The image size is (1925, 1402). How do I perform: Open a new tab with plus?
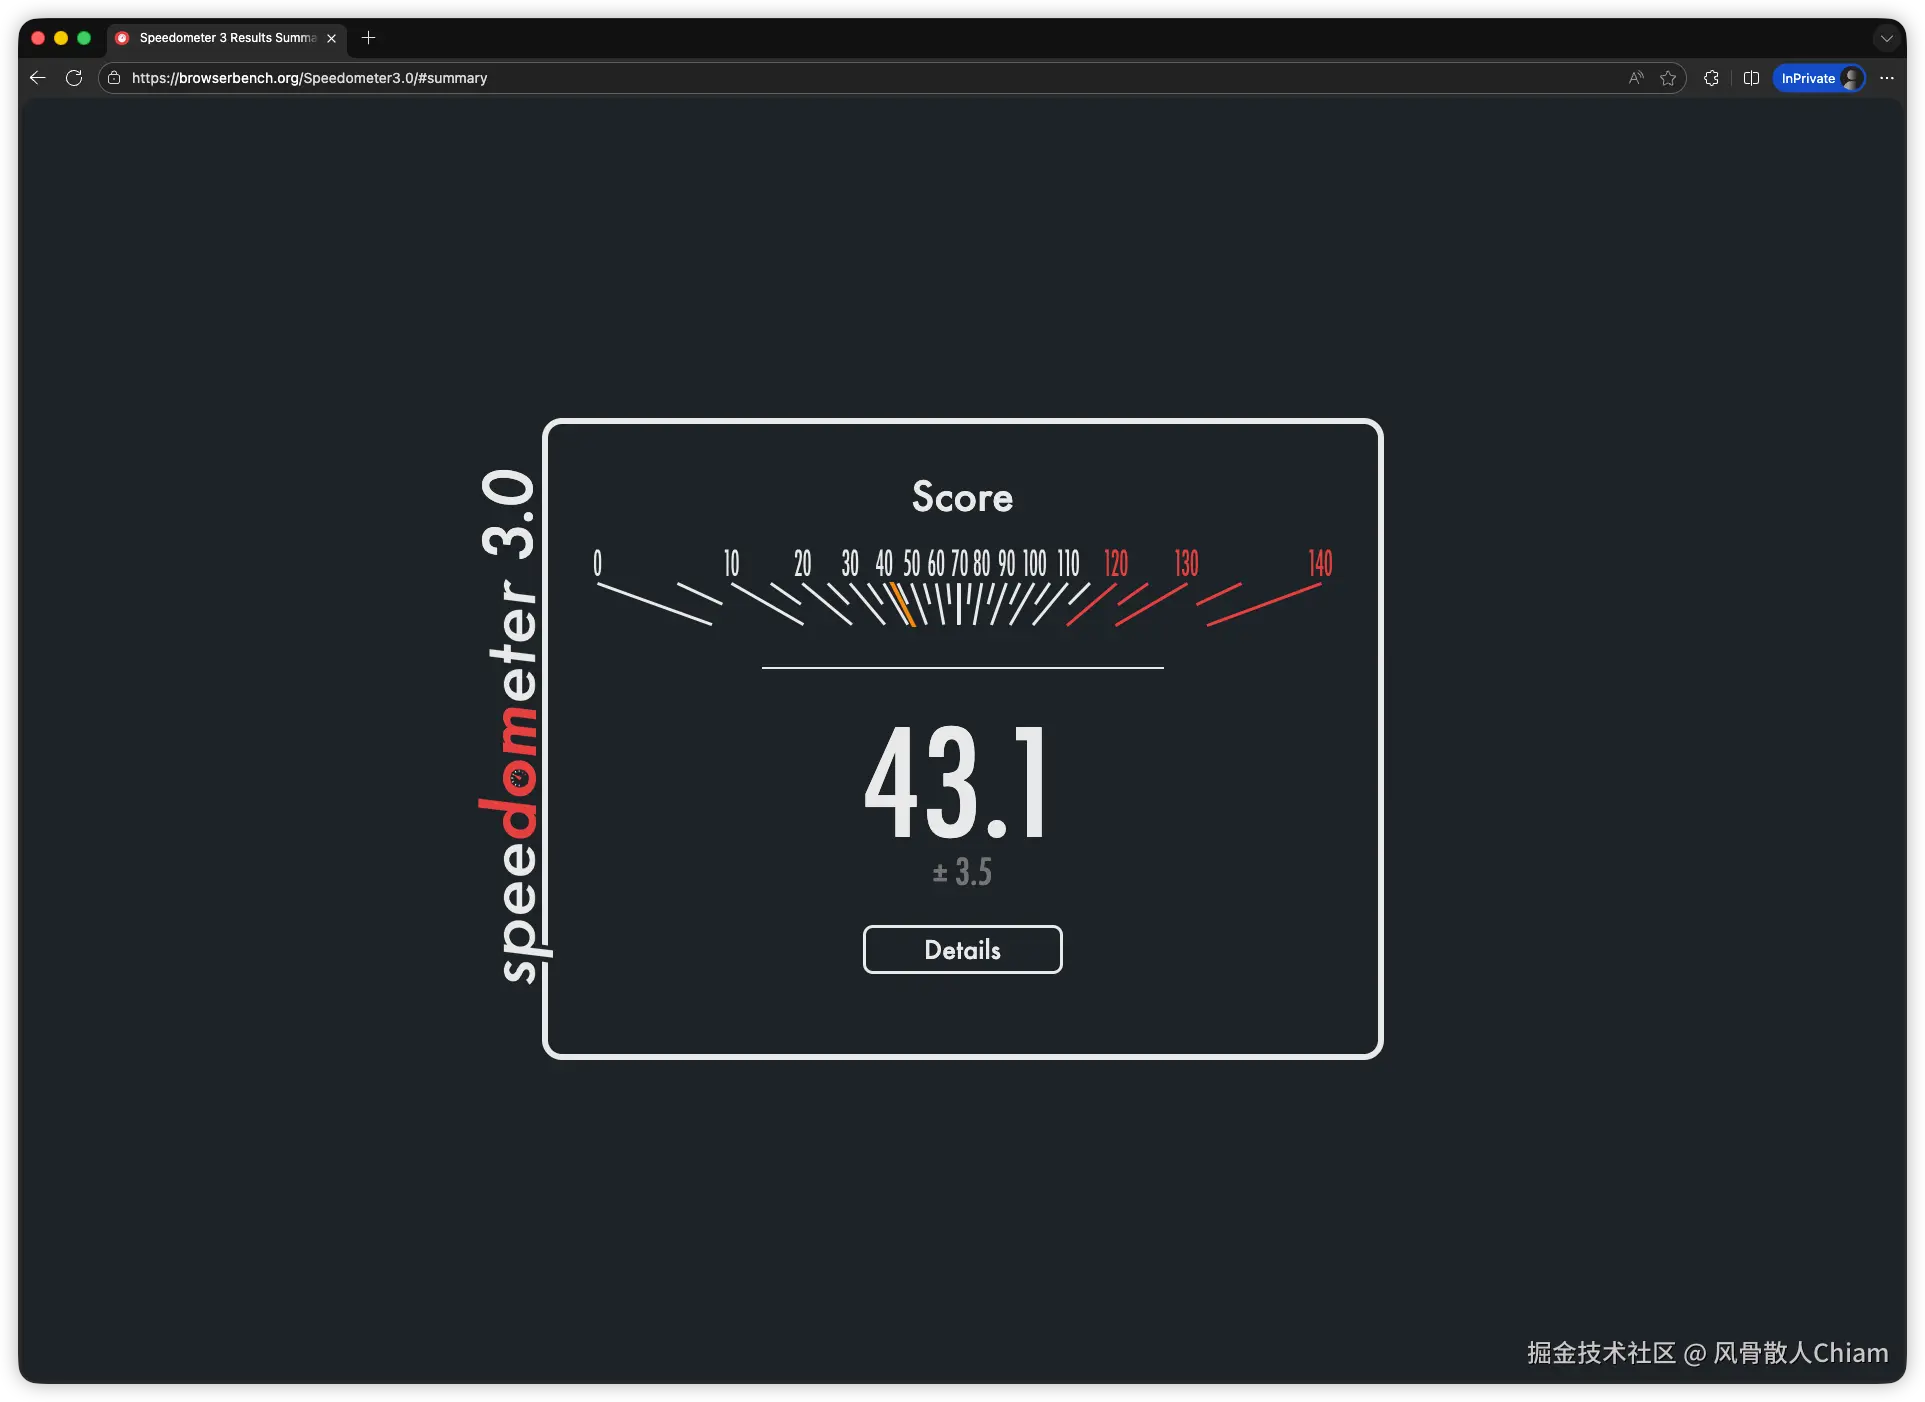point(368,38)
